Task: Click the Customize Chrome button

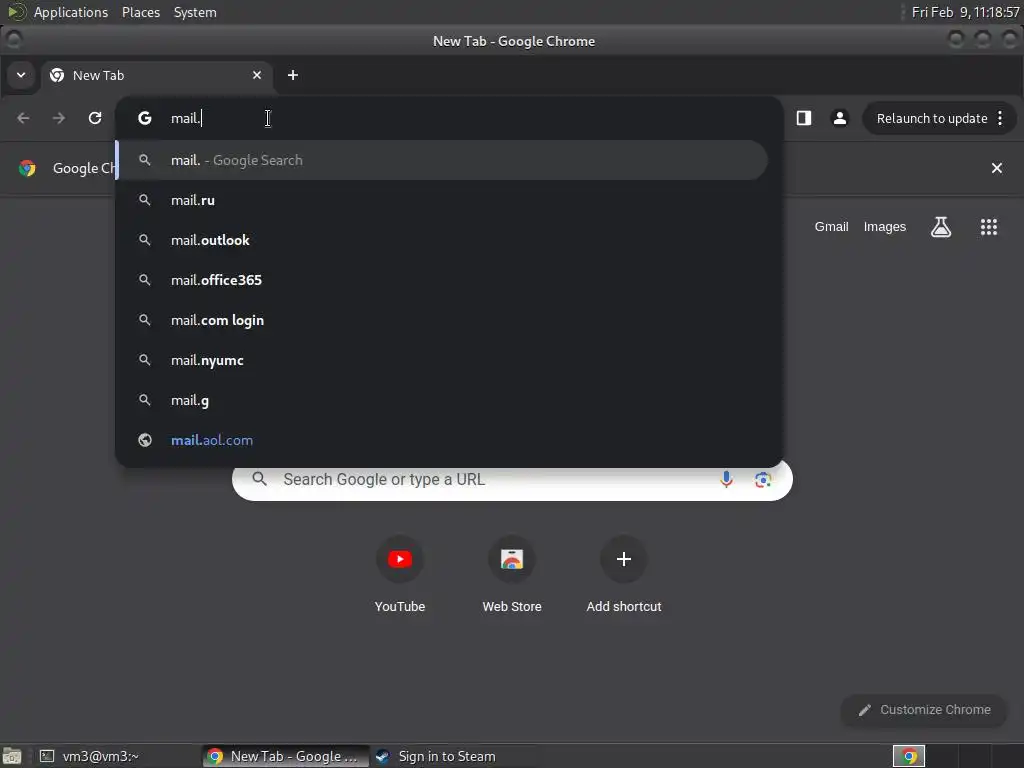Action: [924, 710]
